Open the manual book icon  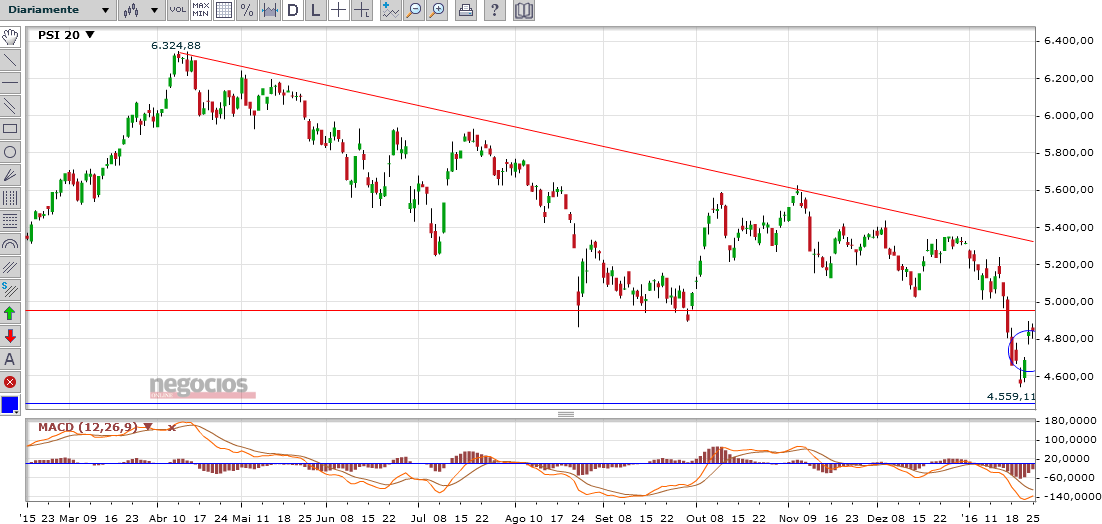pos(524,10)
